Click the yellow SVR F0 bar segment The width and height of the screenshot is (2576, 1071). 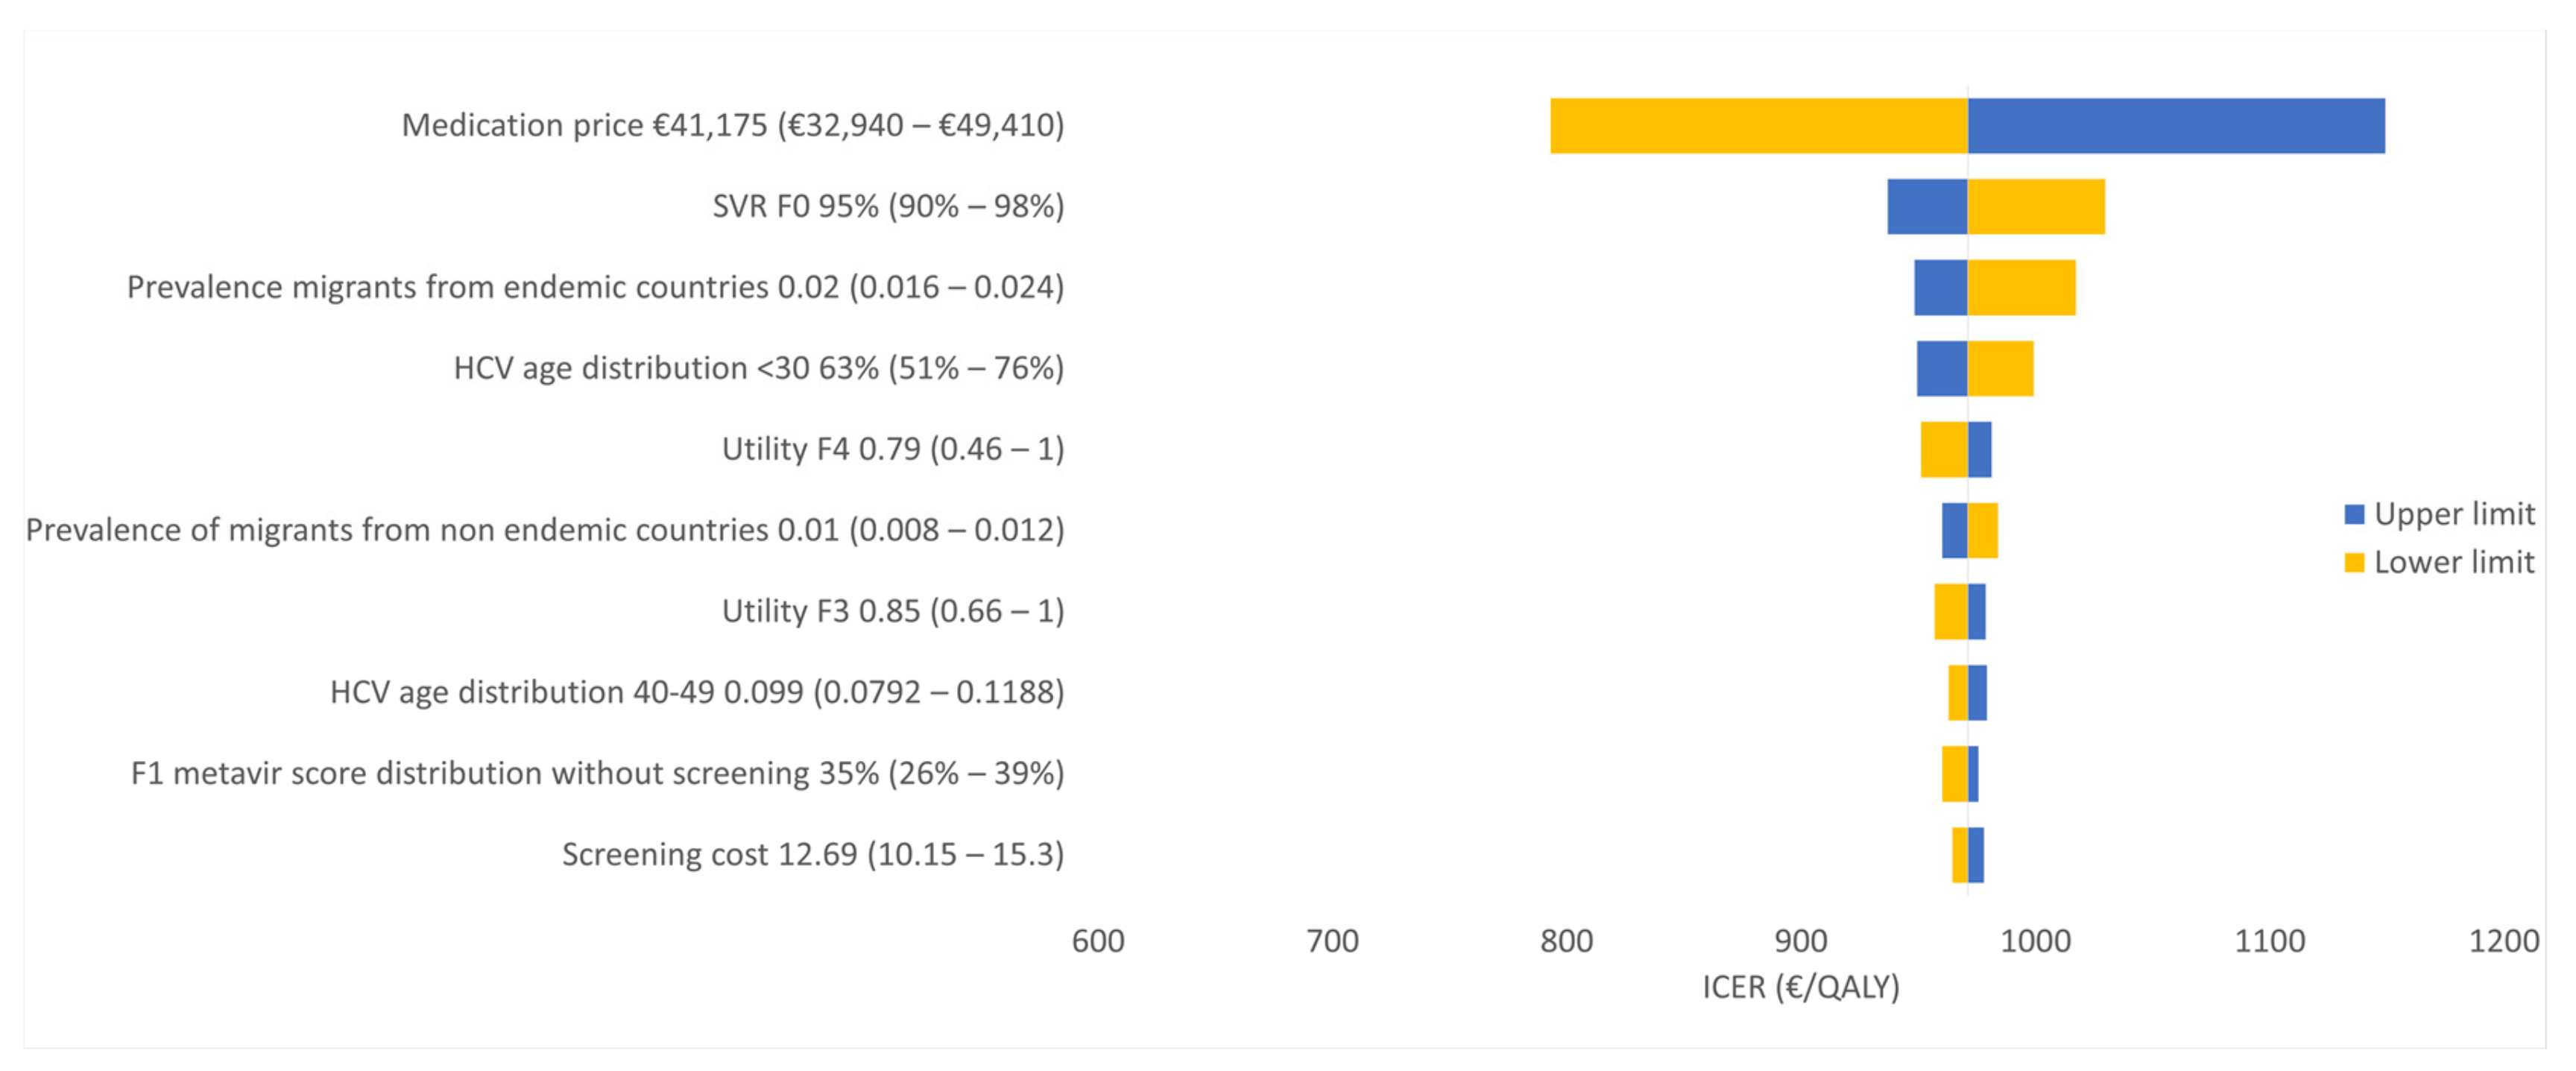[2036, 207]
